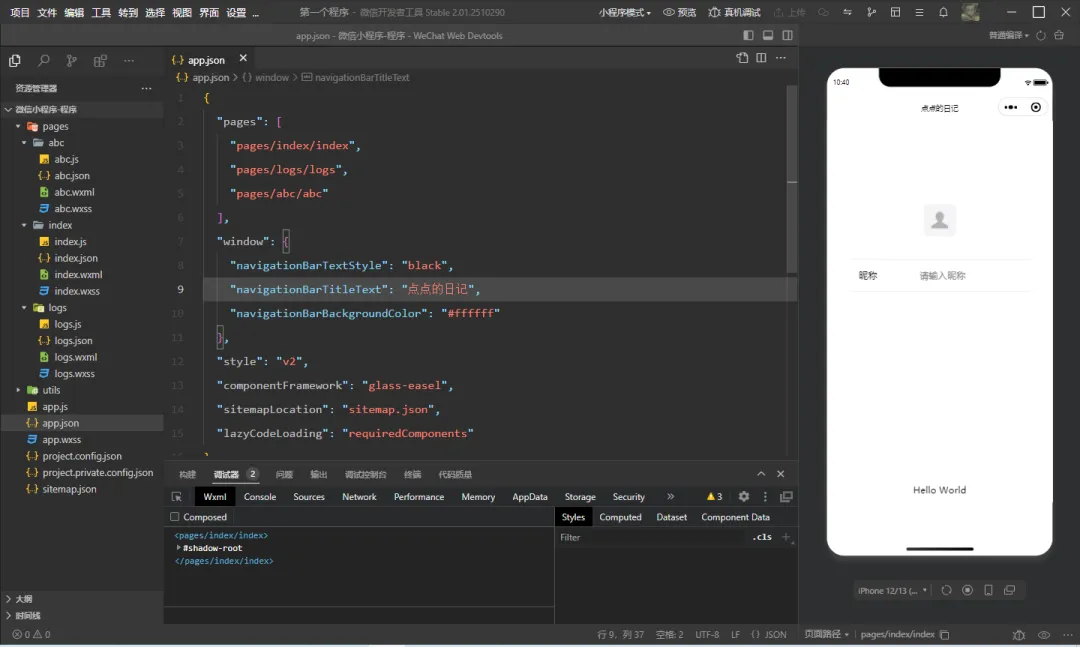This screenshot has height=647, width=1080.
Task: Toggle bottom panel layout icon
Action: [x=768, y=35]
